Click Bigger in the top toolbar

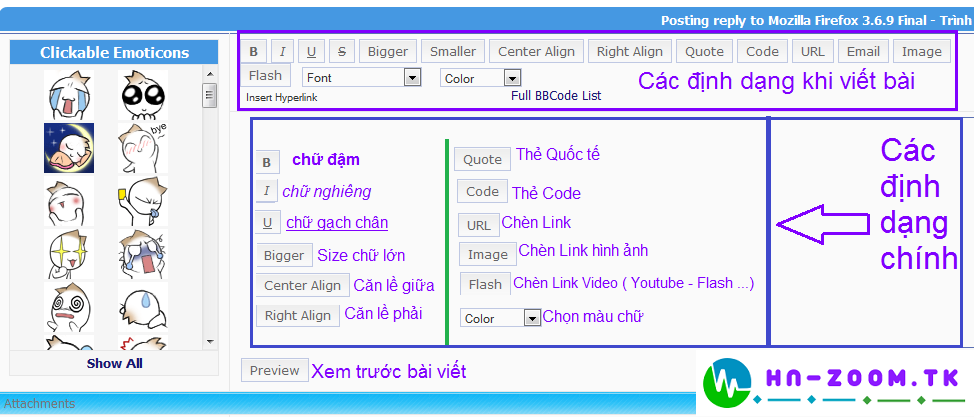pos(388,52)
